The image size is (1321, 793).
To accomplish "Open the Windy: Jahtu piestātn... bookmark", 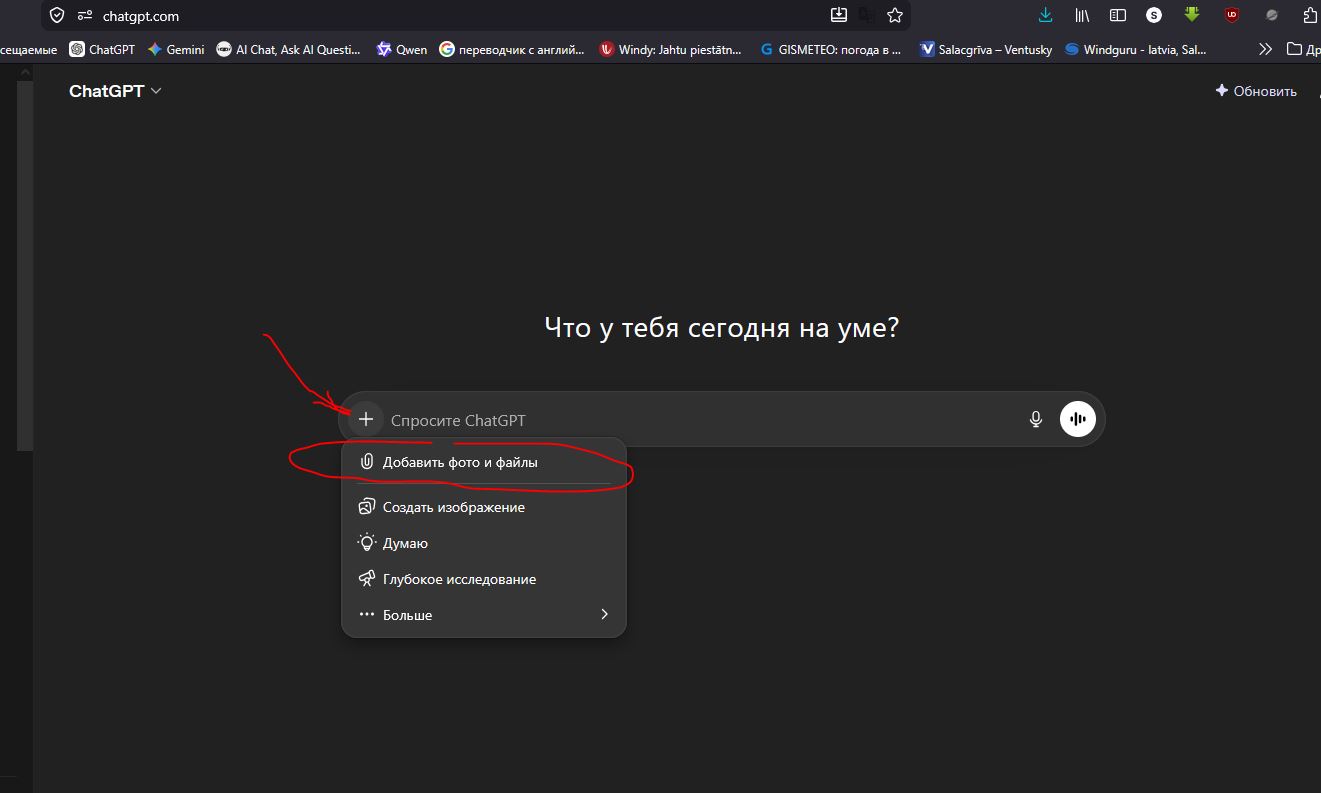I will click(x=670, y=48).
